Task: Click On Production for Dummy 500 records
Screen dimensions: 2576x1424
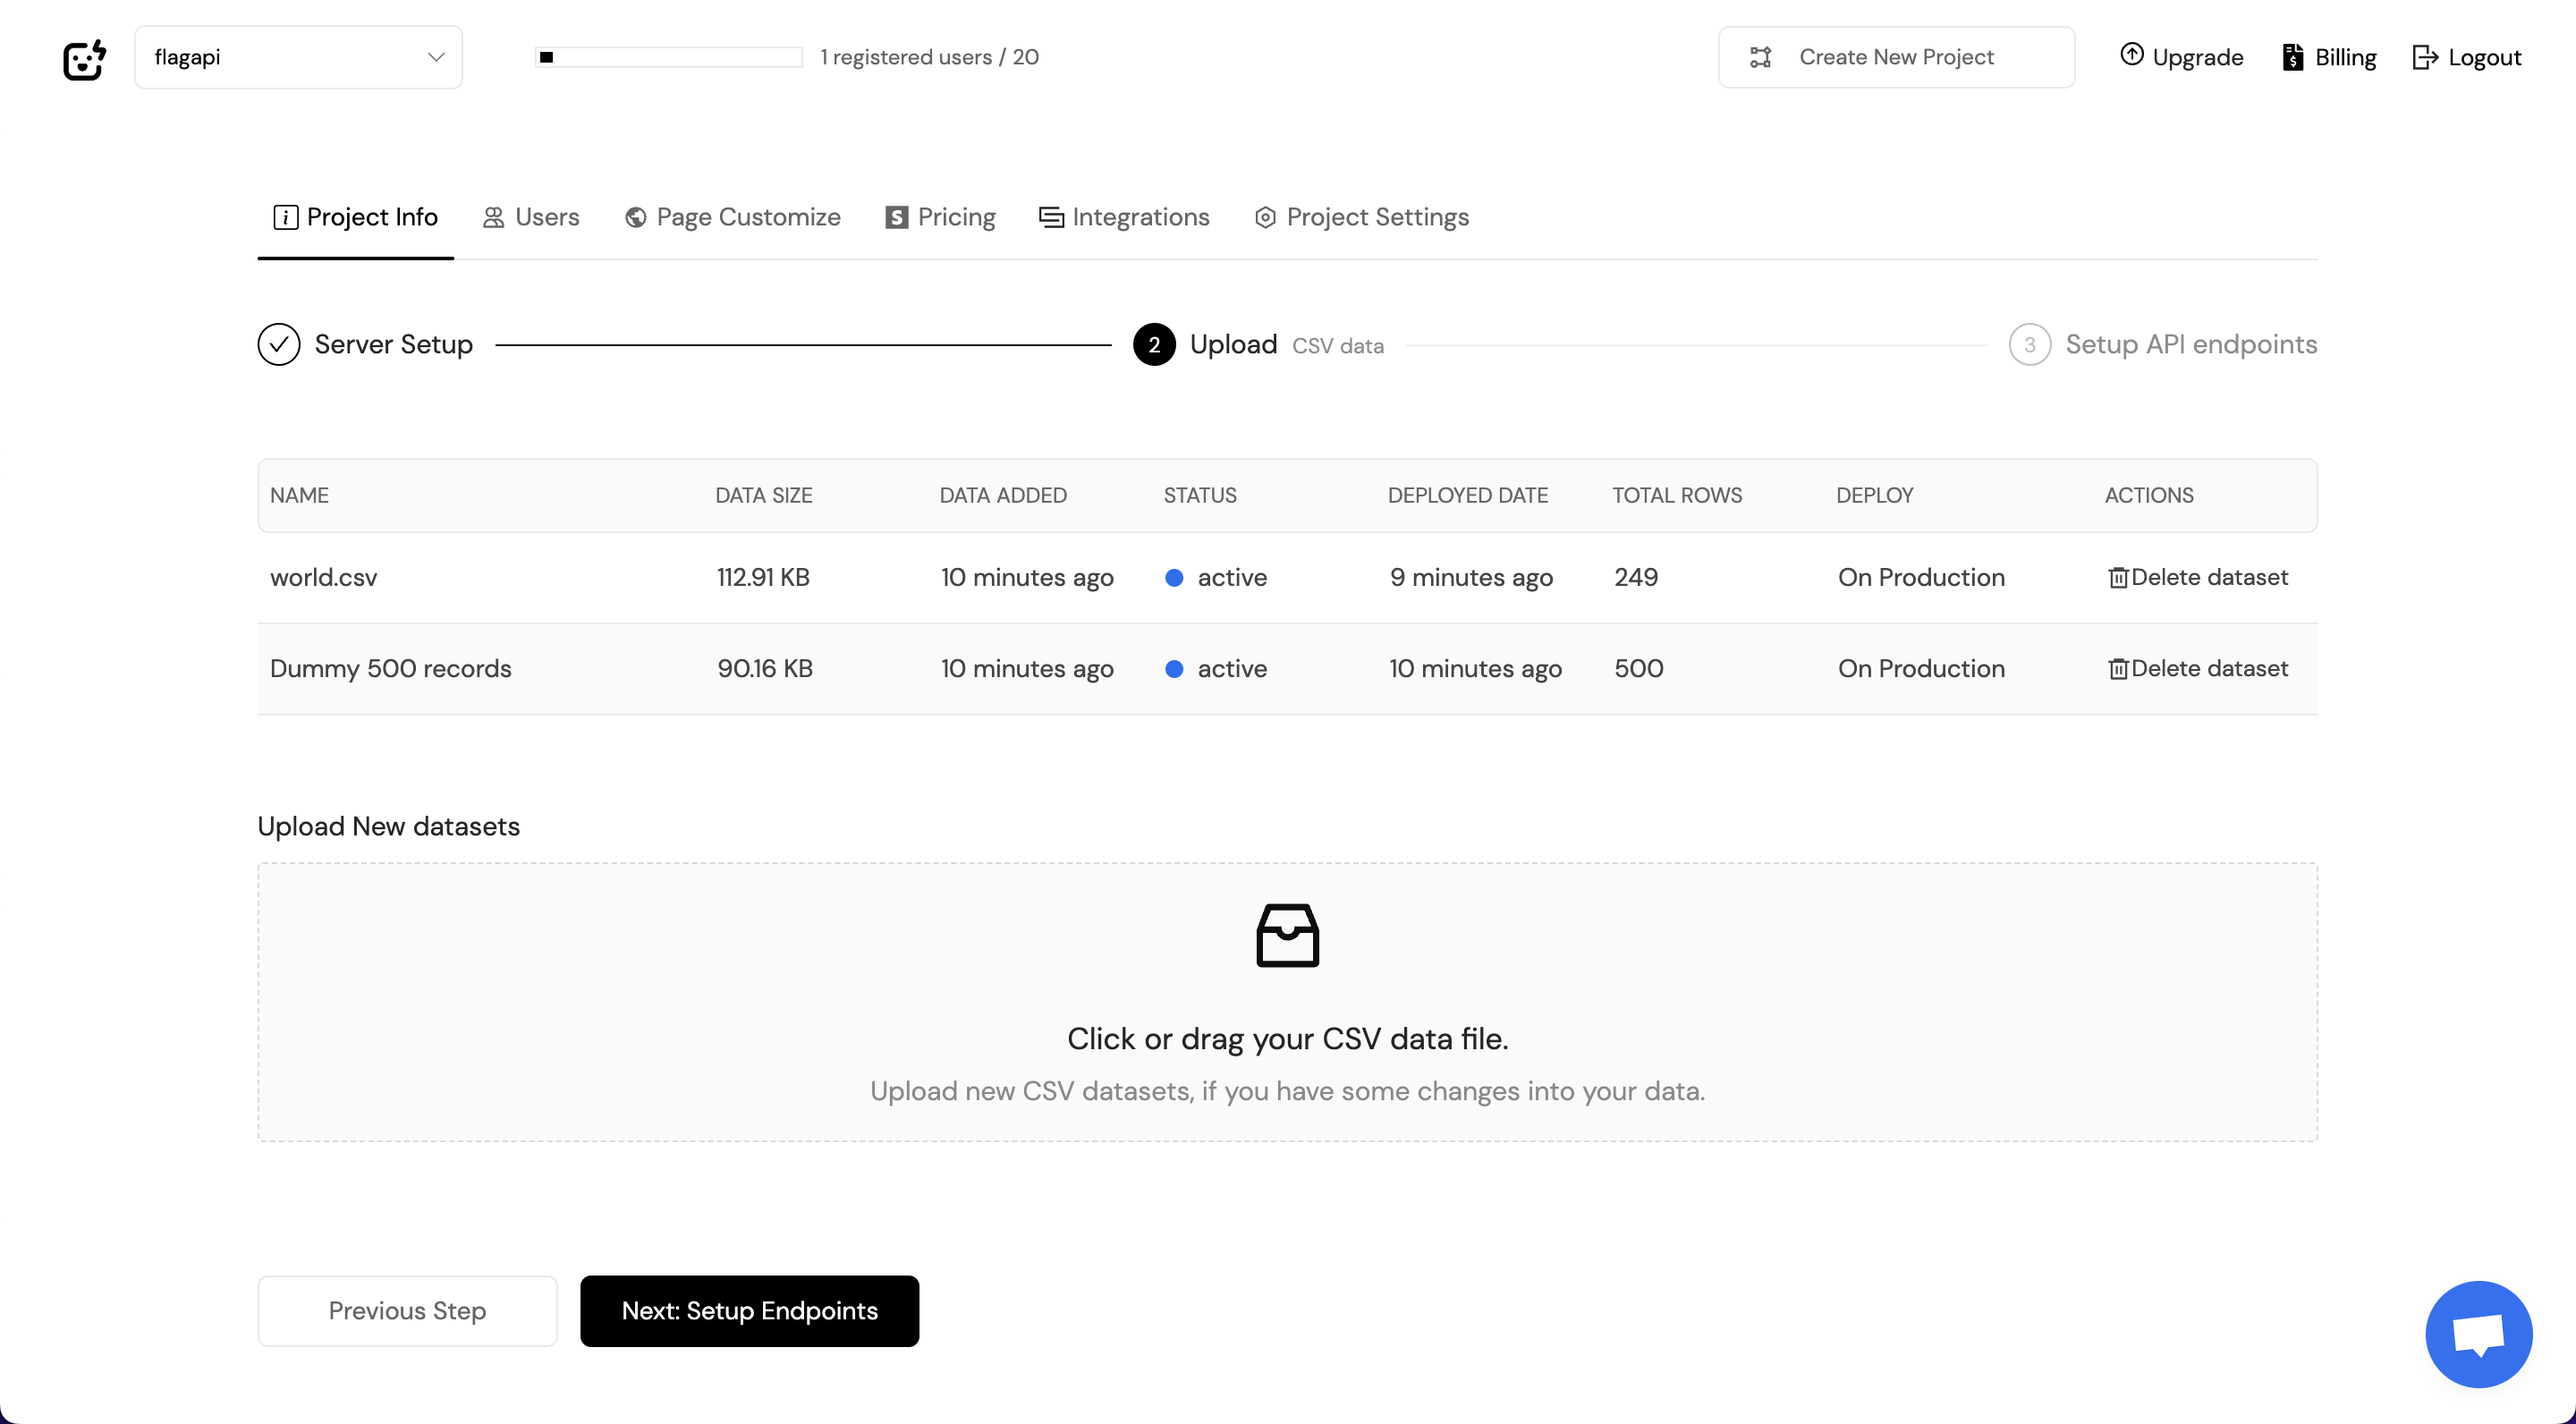Action: 1921,668
